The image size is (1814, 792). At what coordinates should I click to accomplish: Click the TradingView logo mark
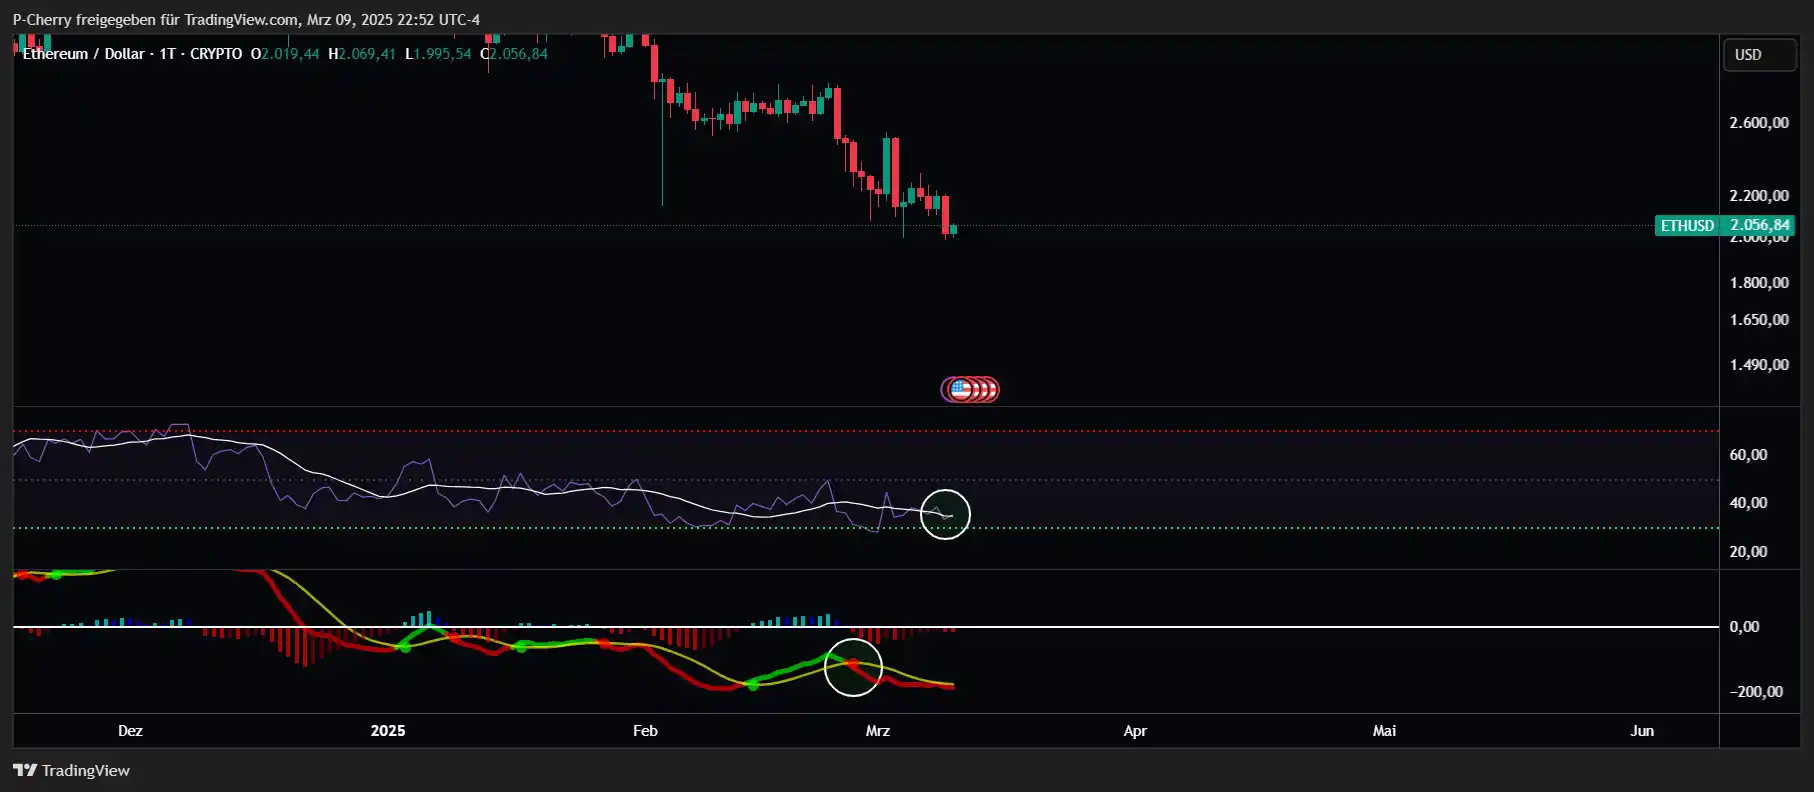tap(25, 770)
